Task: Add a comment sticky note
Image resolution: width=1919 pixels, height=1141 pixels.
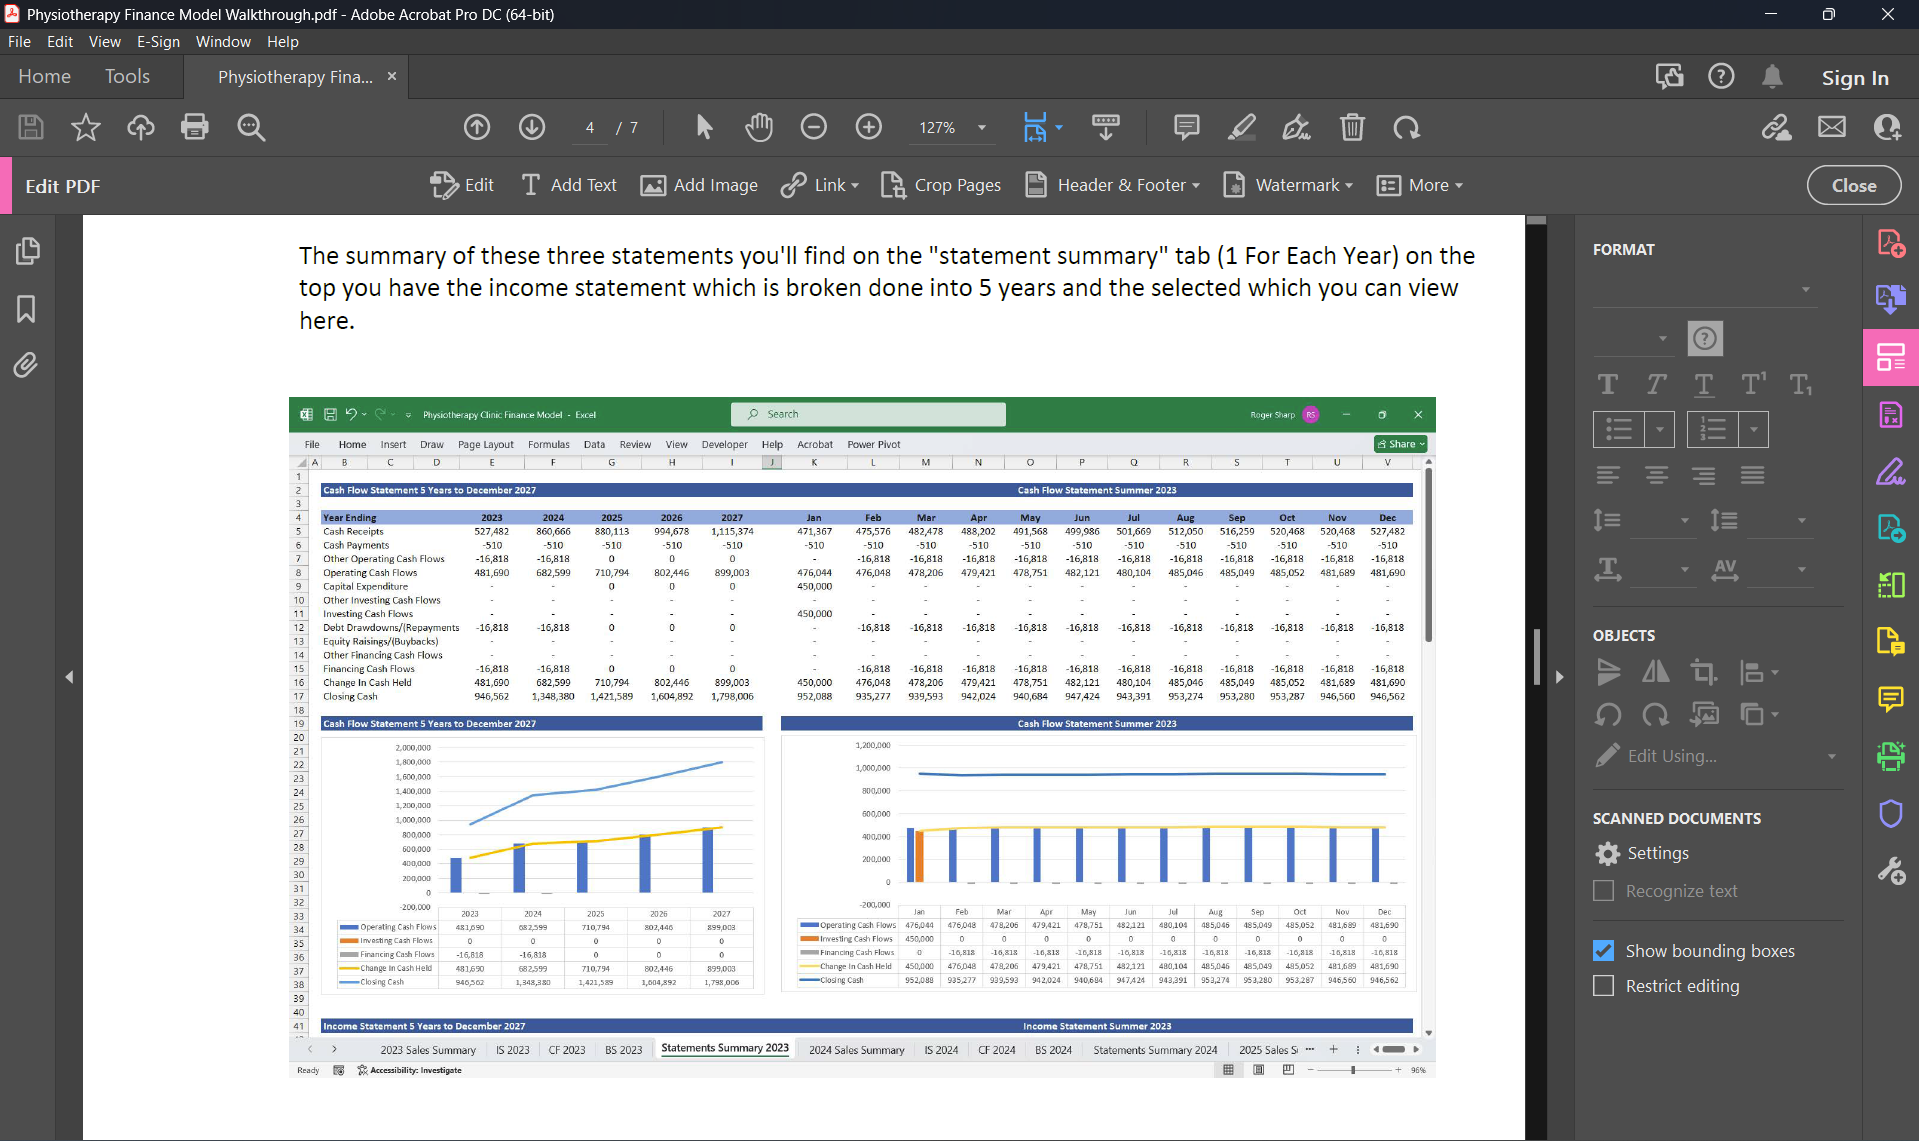Action: [x=1187, y=127]
